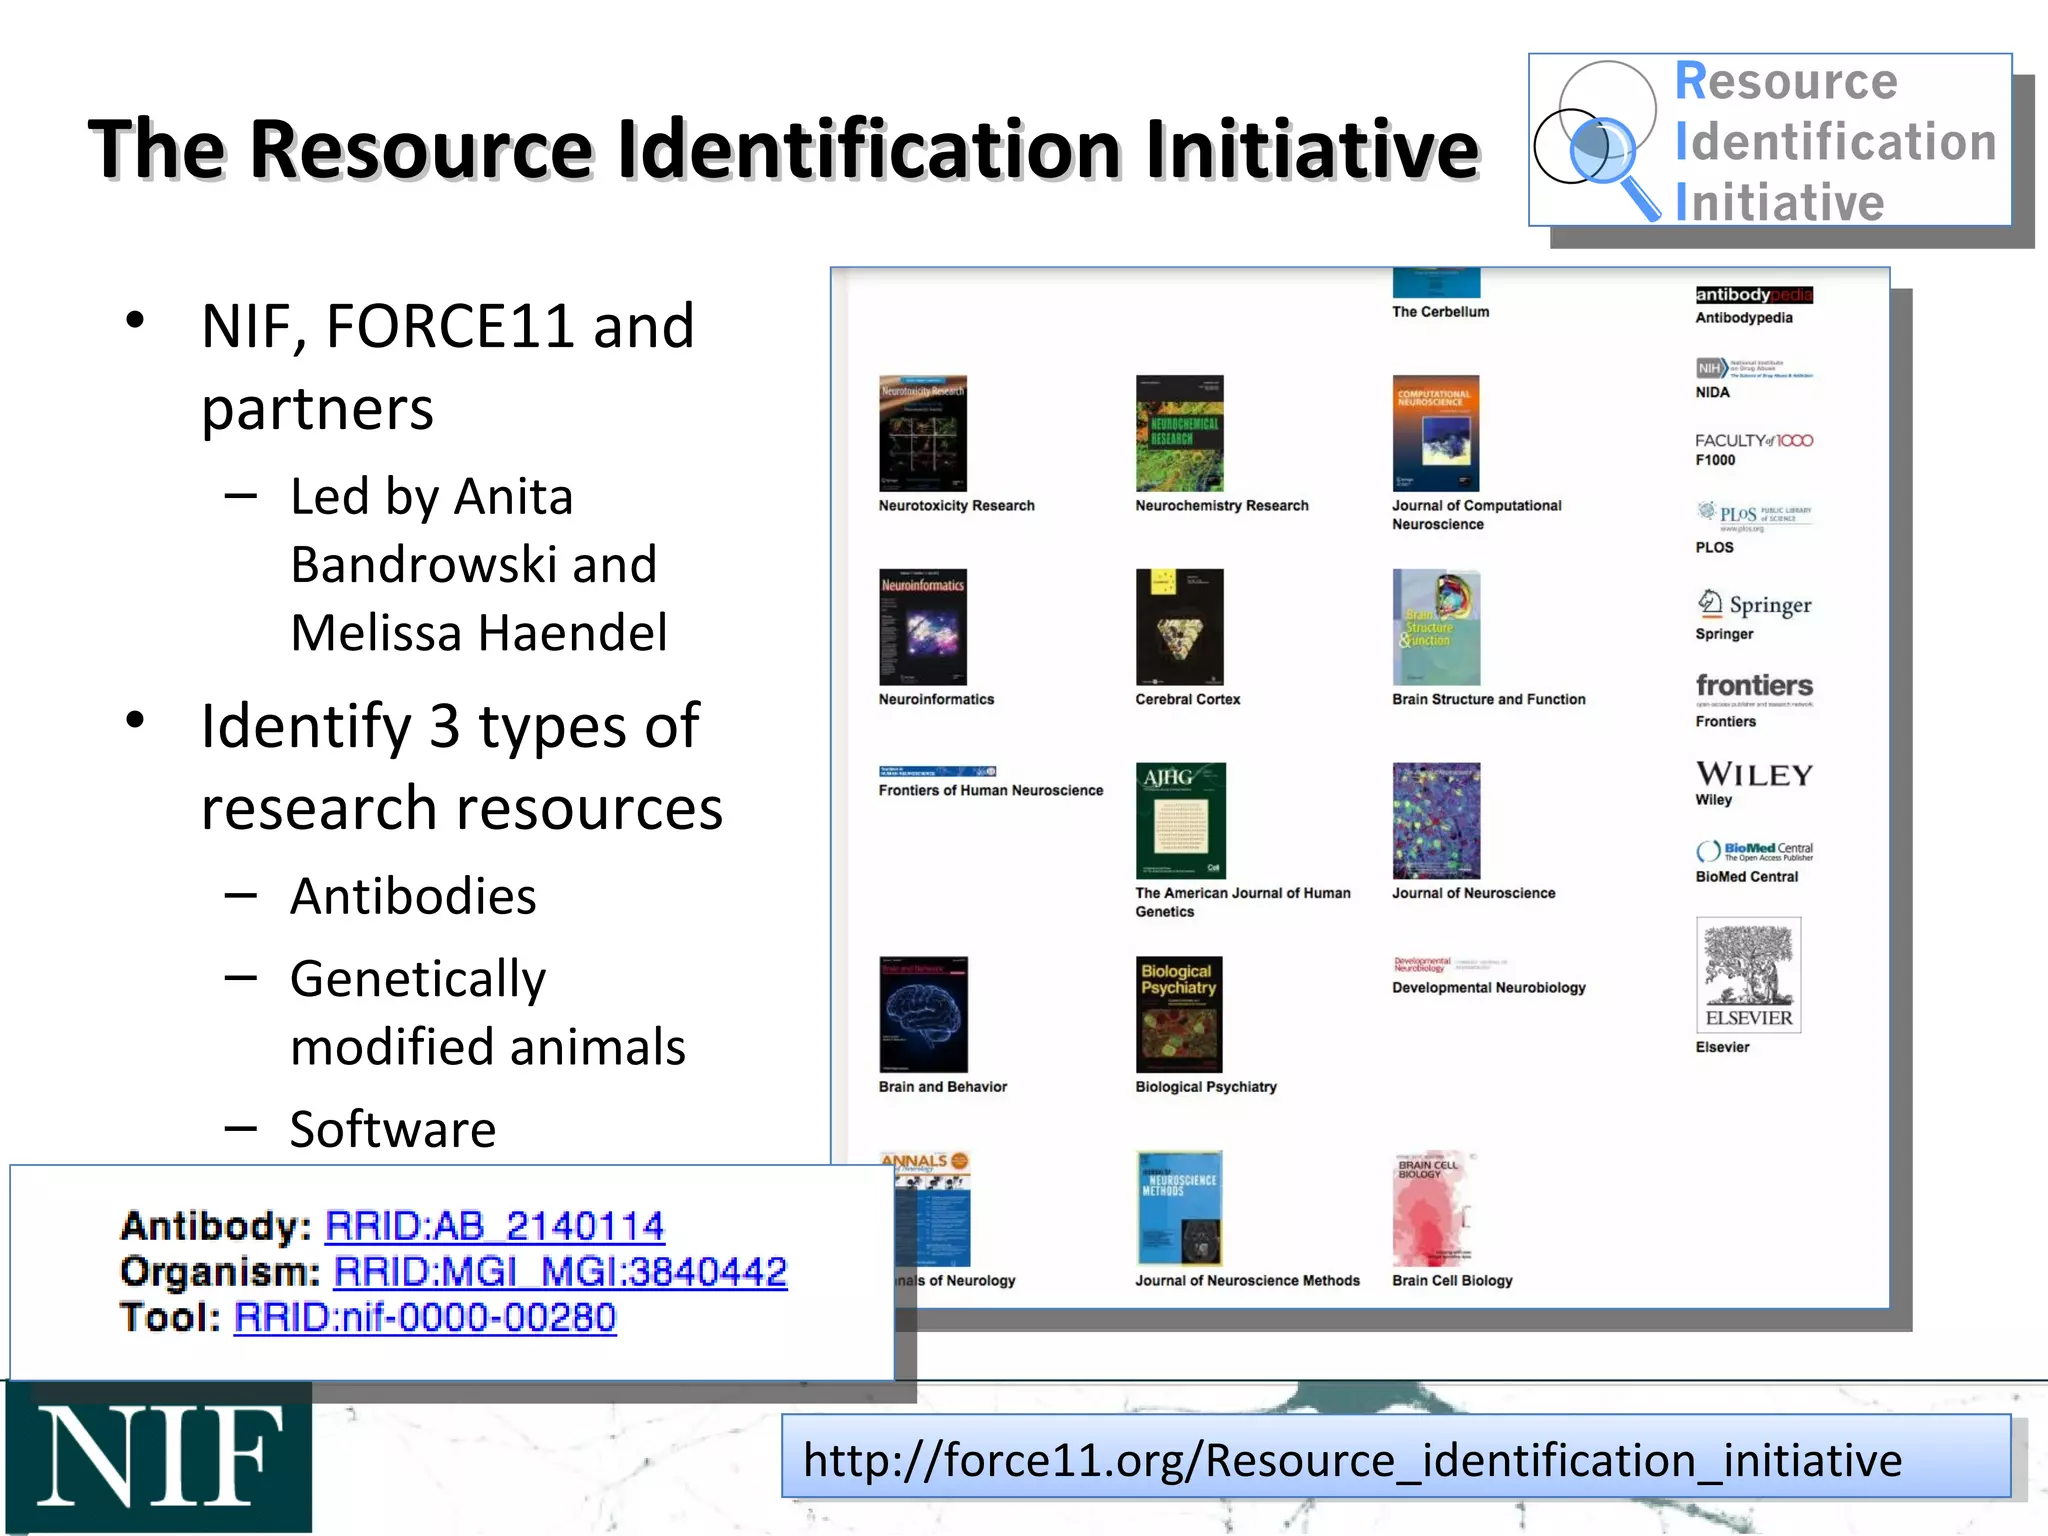
Task: Open Brain Structure and Function cover
Action: 1436,627
